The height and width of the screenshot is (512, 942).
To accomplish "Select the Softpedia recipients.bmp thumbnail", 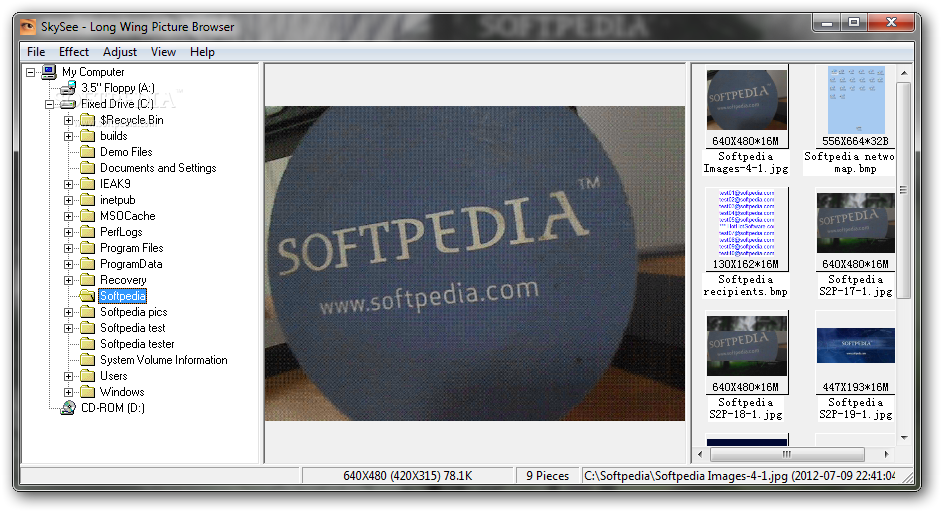I will tap(746, 223).
